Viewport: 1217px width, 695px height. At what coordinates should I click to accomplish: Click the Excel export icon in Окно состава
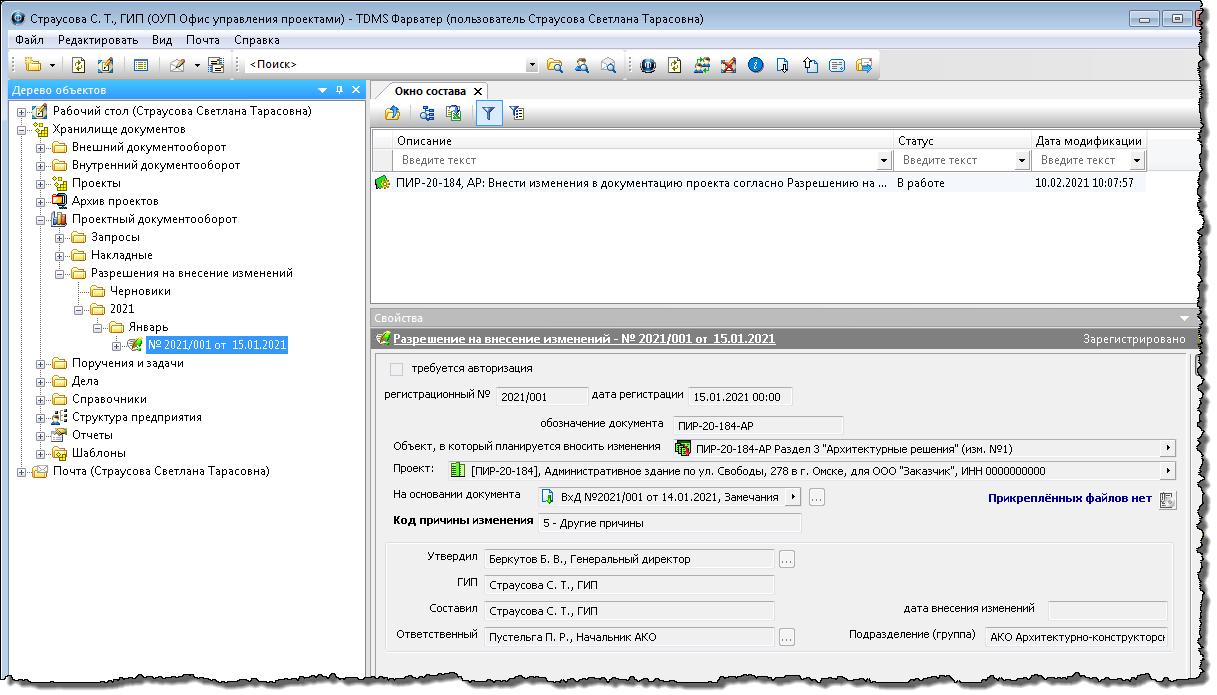coord(453,114)
